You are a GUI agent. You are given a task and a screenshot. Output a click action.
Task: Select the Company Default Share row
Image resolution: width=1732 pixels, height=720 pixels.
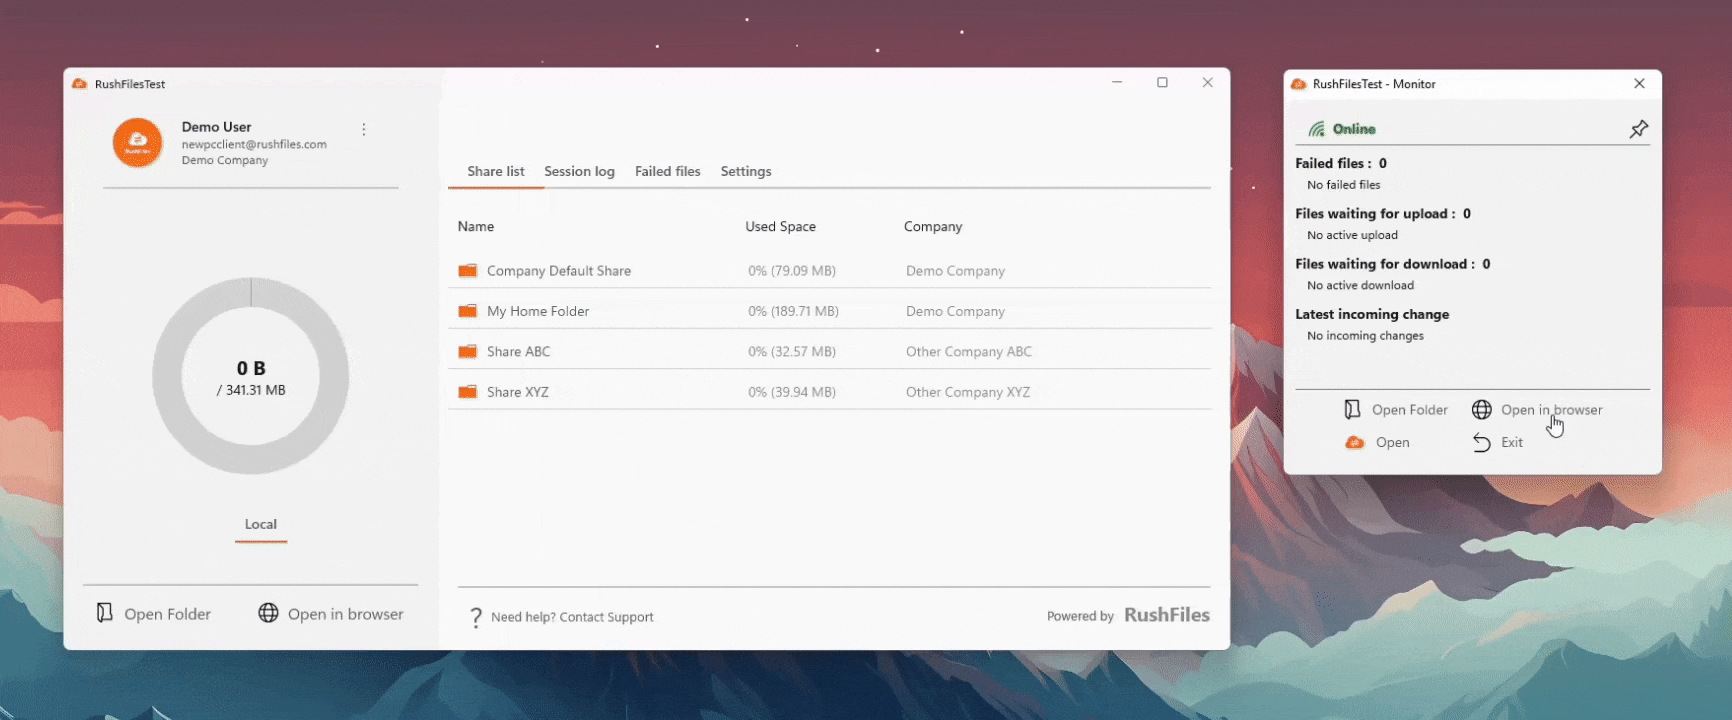830,271
